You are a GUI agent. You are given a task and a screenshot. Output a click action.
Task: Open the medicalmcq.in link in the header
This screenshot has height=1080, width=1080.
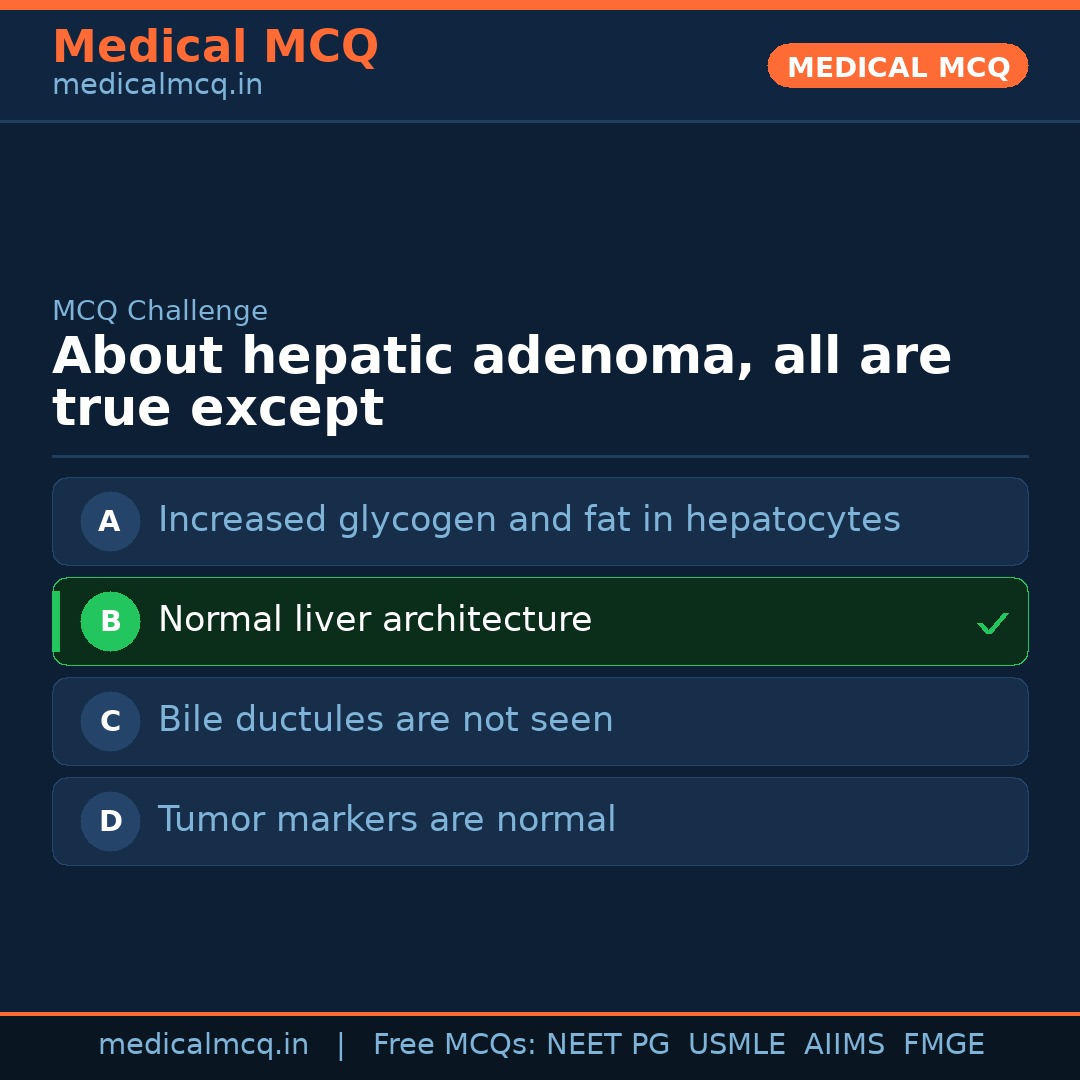pyautogui.click(x=157, y=85)
